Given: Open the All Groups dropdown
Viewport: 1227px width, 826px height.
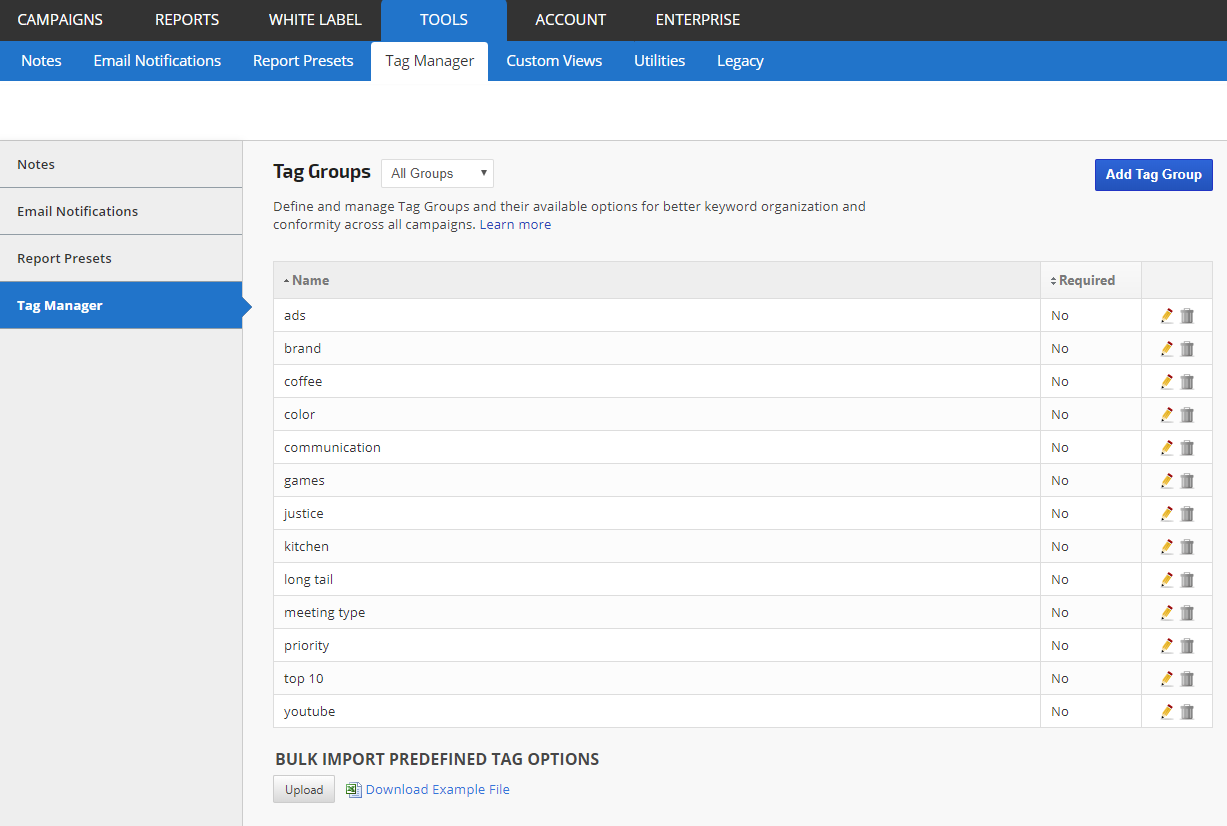Looking at the screenshot, I should coord(437,173).
